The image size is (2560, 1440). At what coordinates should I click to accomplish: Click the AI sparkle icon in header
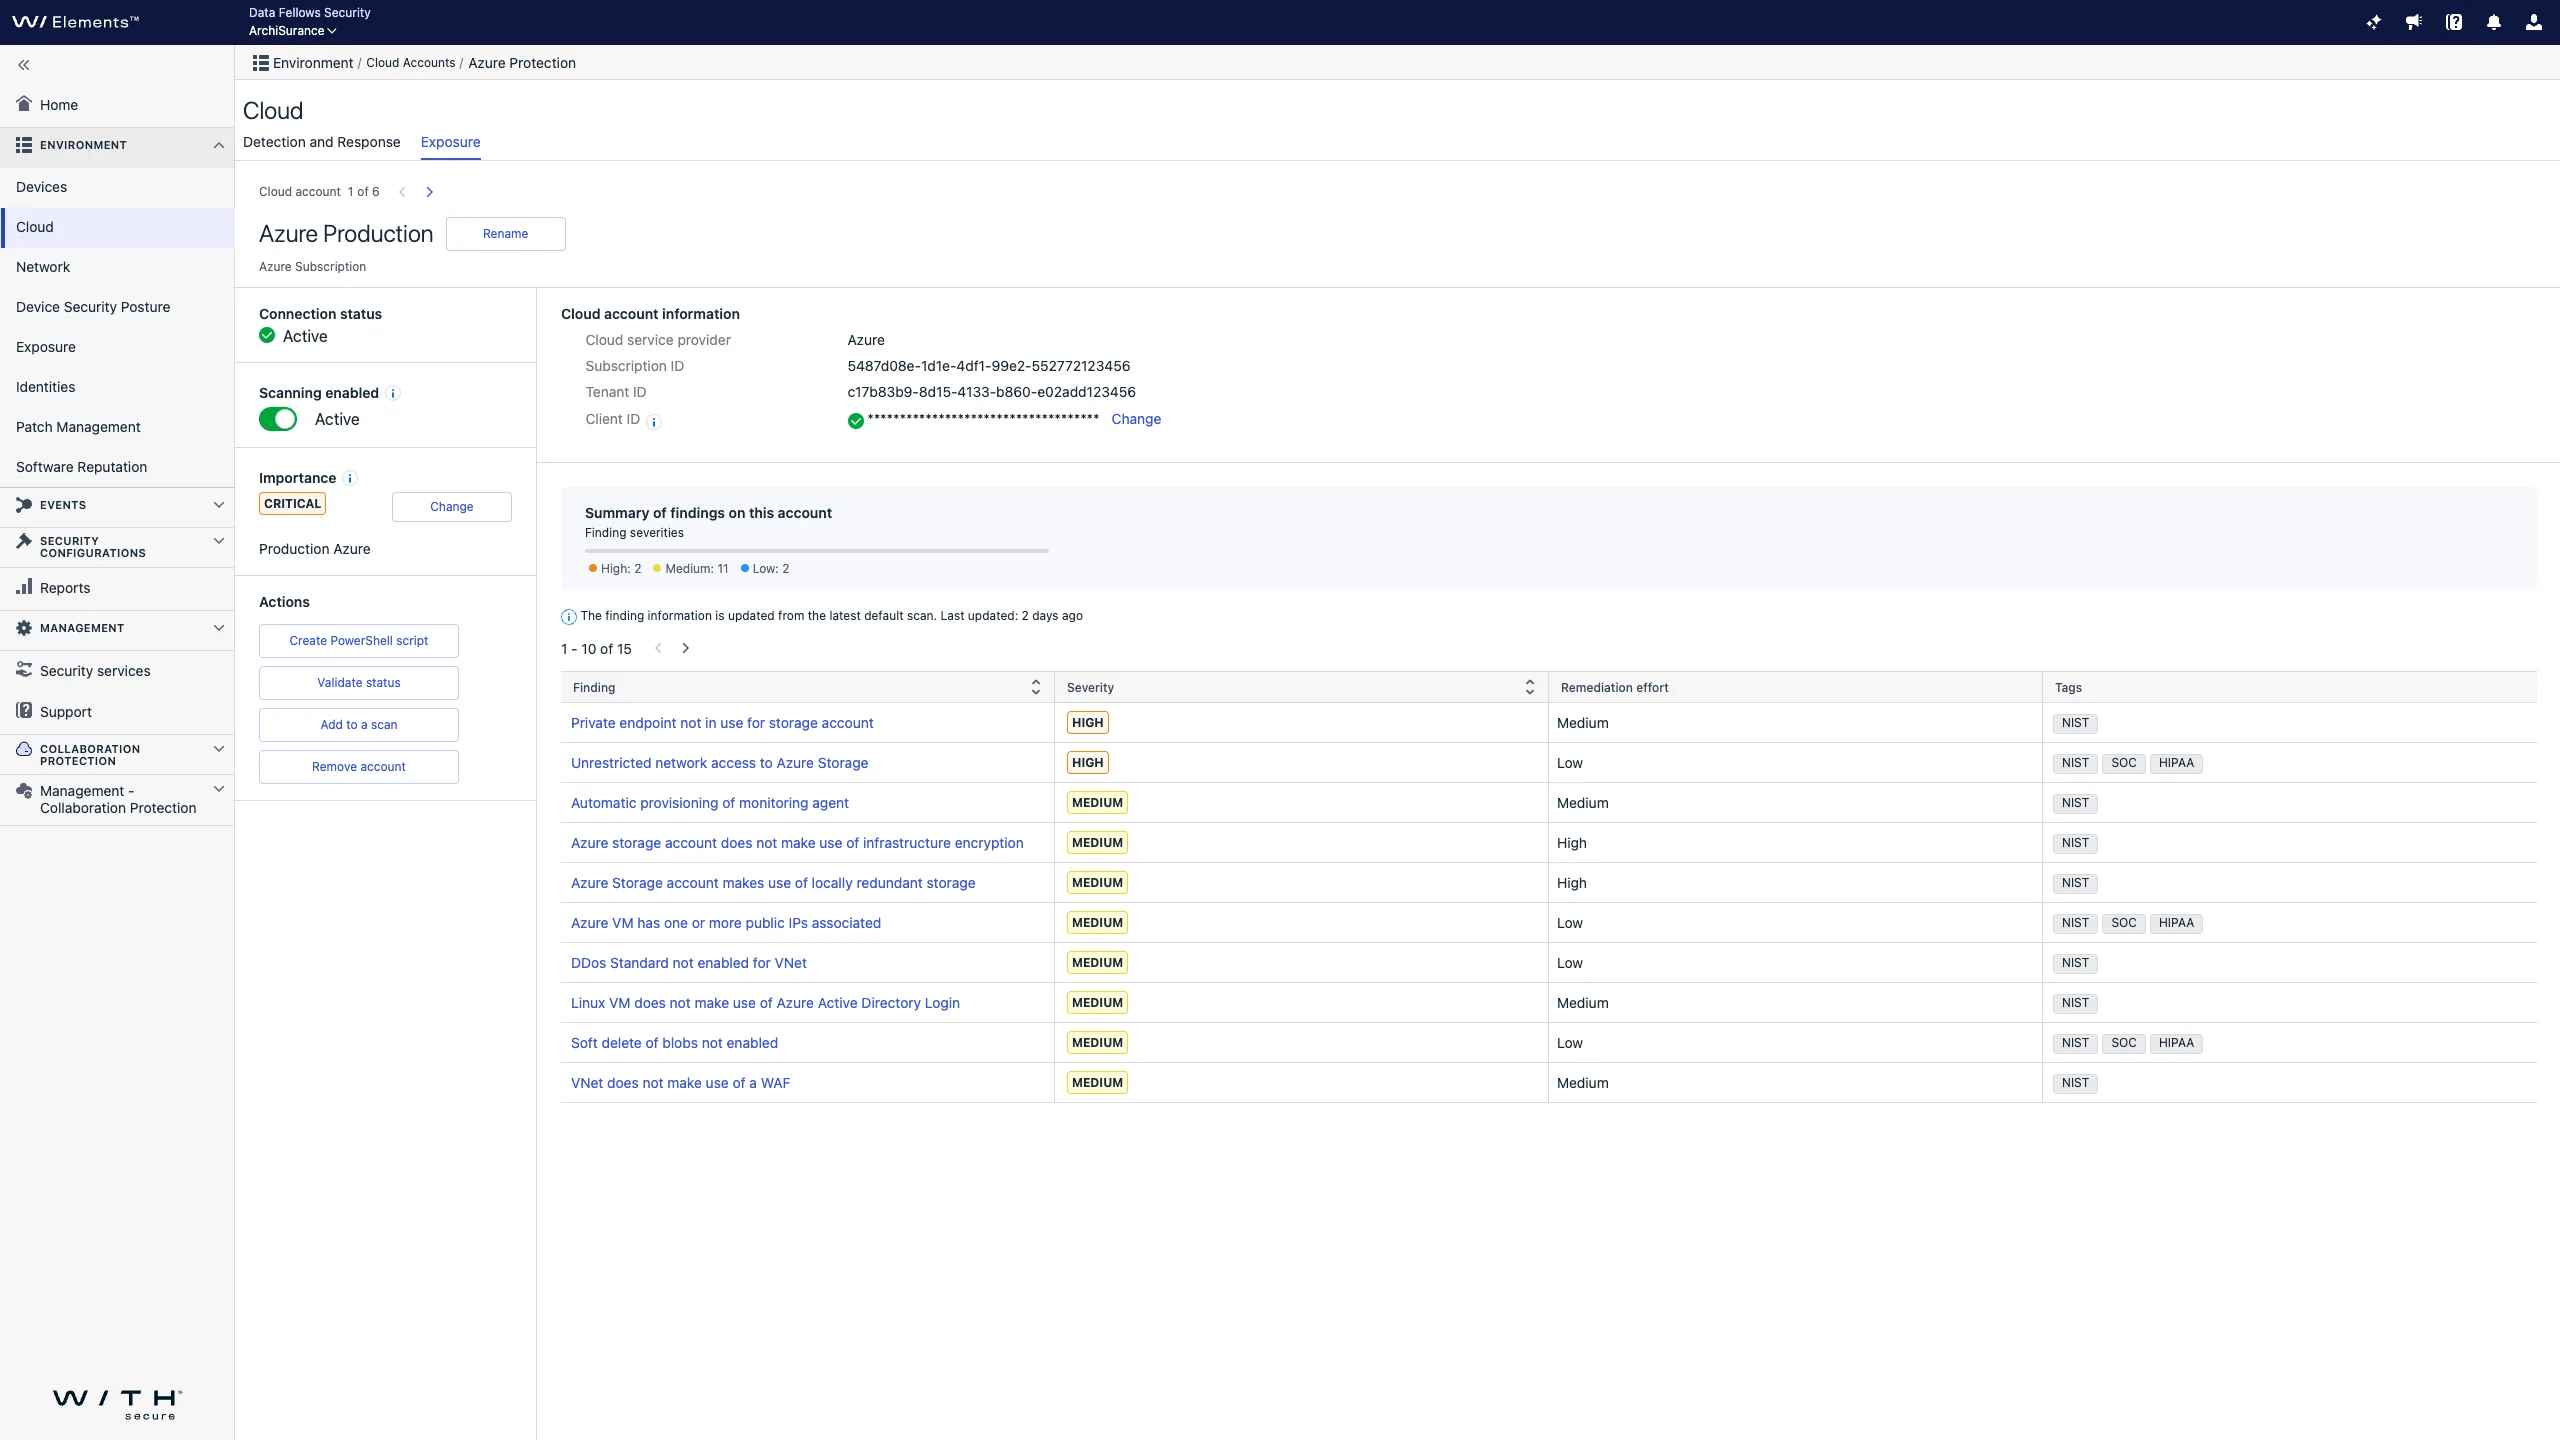[x=2374, y=22]
